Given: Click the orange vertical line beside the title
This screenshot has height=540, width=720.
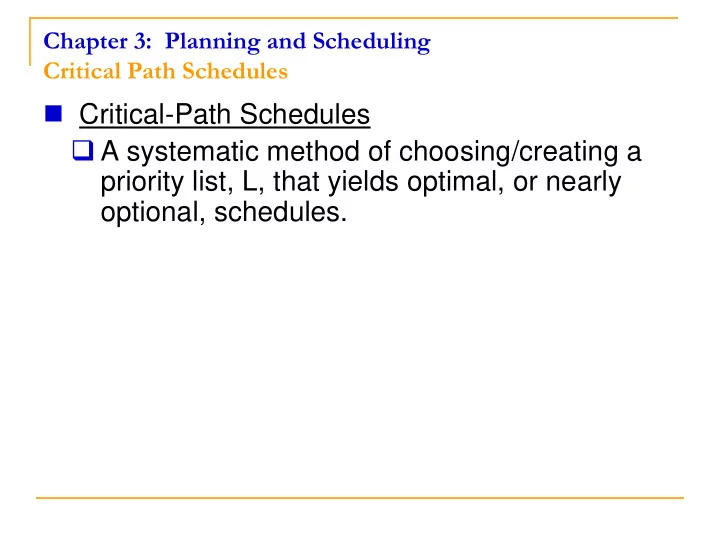Looking at the screenshot, I should tap(30, 42).
